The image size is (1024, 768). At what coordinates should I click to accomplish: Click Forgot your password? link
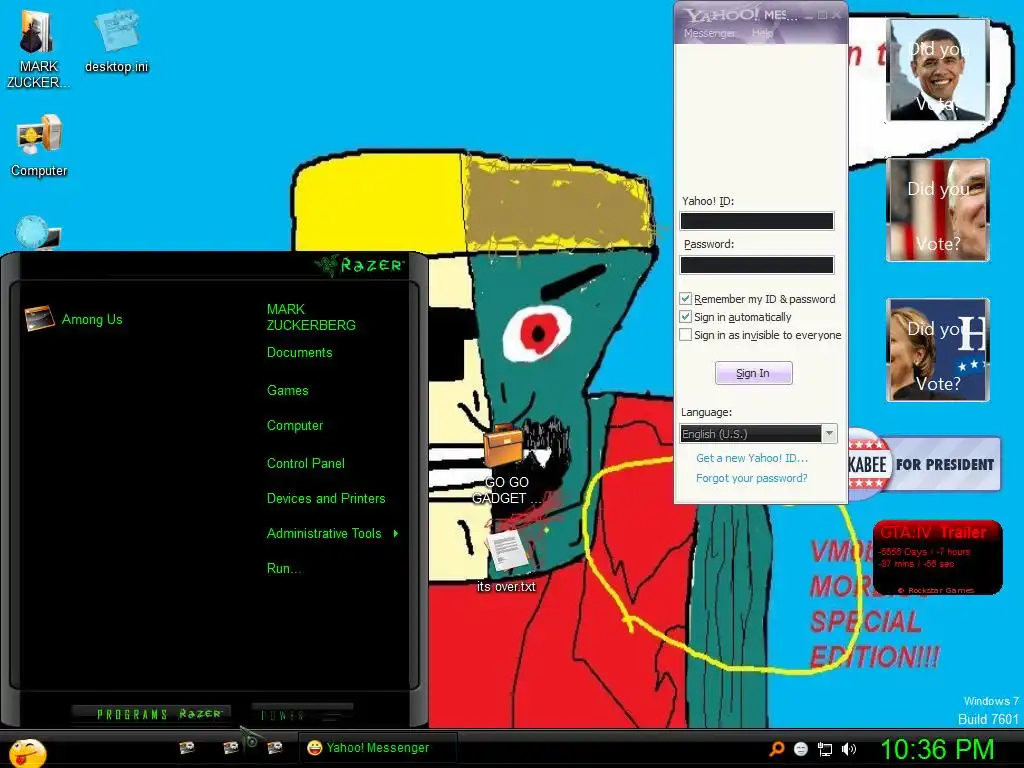pyautogui.click(x=752, y=478)
